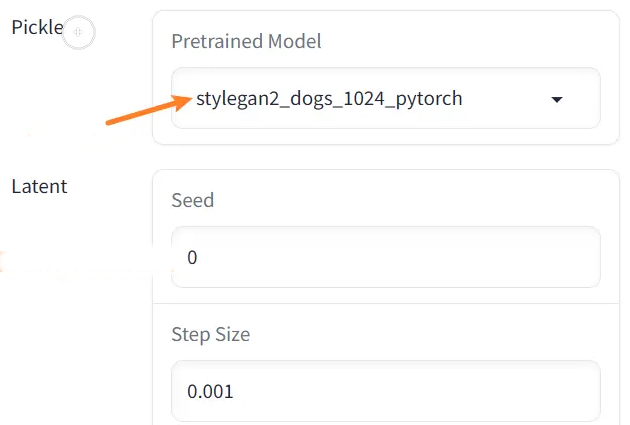The height and width of the screenshot is (425, 630).
Task: Click the empty right end of Step Size field
Action: point(522,391)
